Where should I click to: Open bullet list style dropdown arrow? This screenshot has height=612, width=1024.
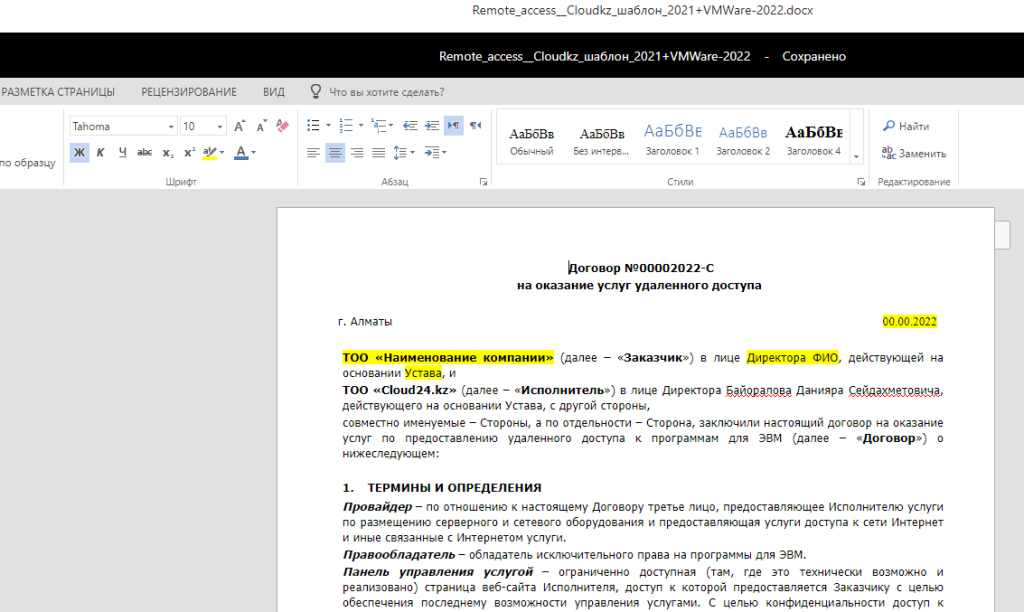(x=328, y=125)
